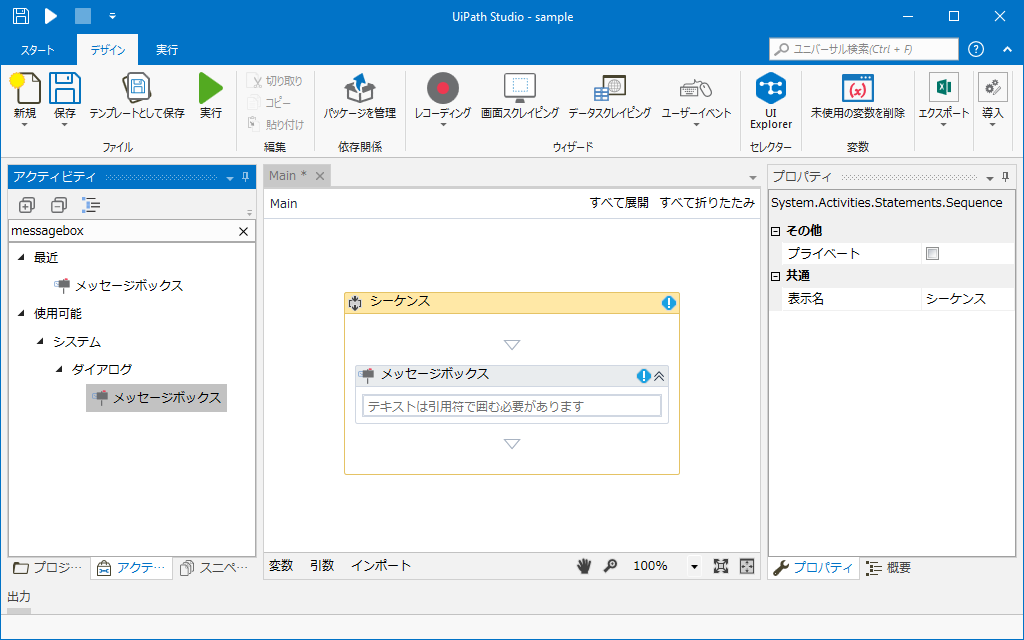1024x640 pixels.
Task: Open the 100% zoom dropdown
Action: tap(694, 567)
